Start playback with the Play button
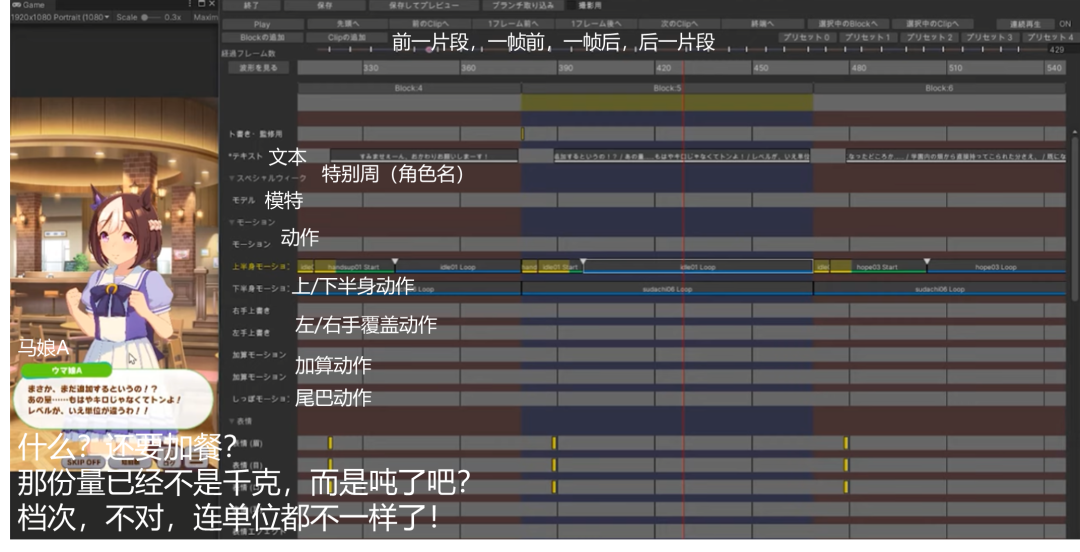The height and width of the screenshot is (552, 1080). [262, 24]
